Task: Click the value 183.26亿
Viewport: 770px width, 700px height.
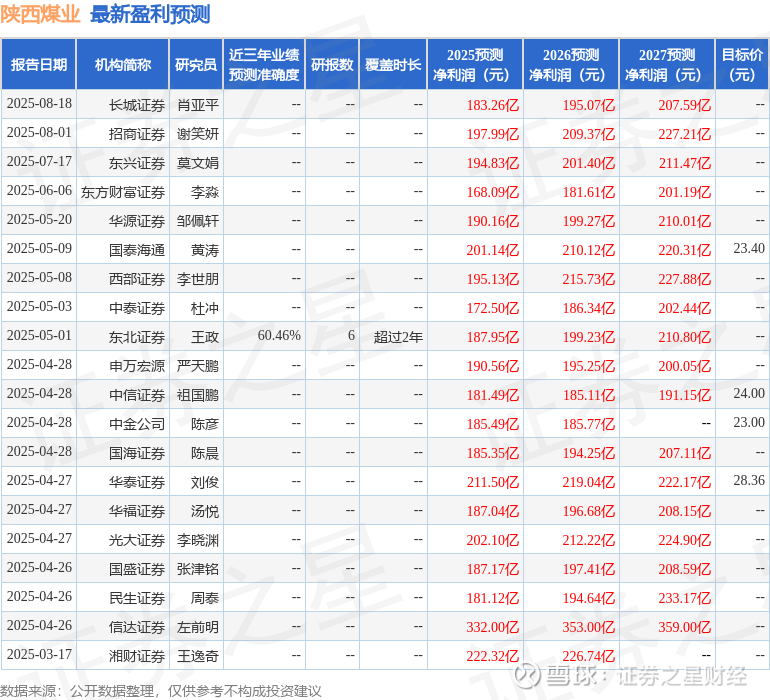Action: tap(493, 105)
